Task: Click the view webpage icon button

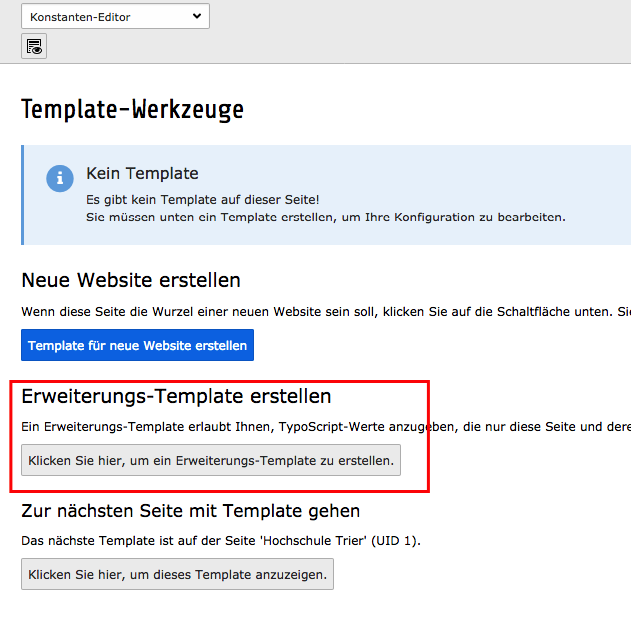Action: (x=34, y=46)
